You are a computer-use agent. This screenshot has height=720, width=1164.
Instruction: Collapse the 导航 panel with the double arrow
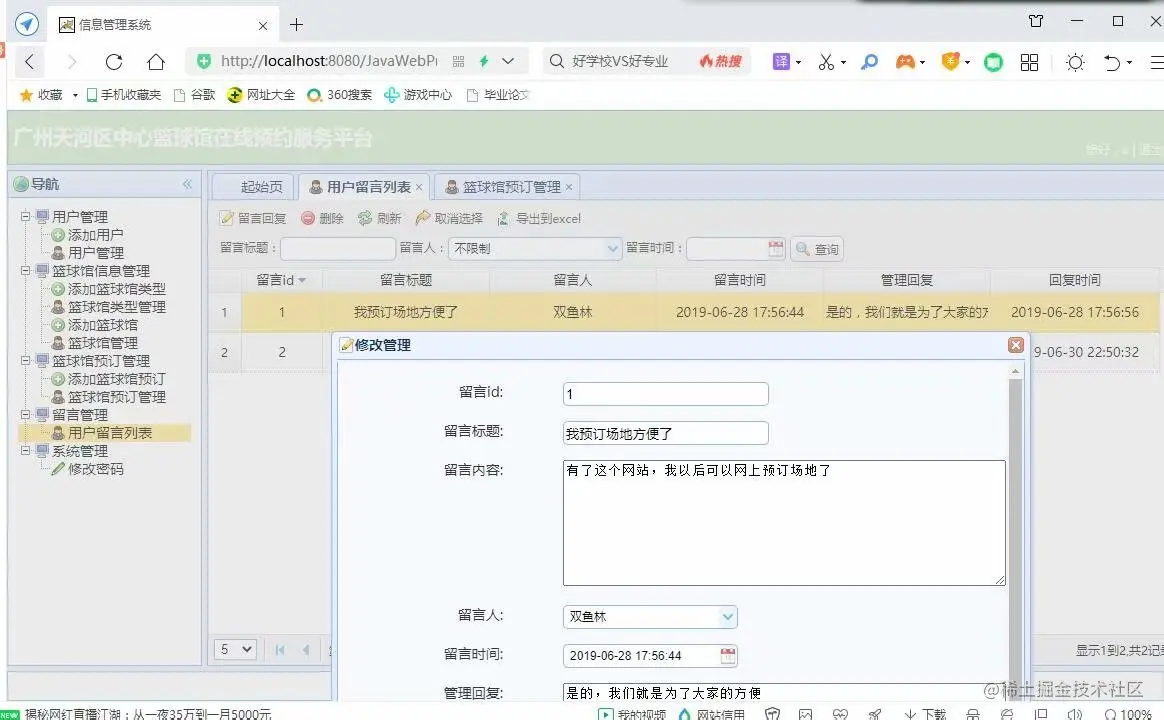coord(187,184)
